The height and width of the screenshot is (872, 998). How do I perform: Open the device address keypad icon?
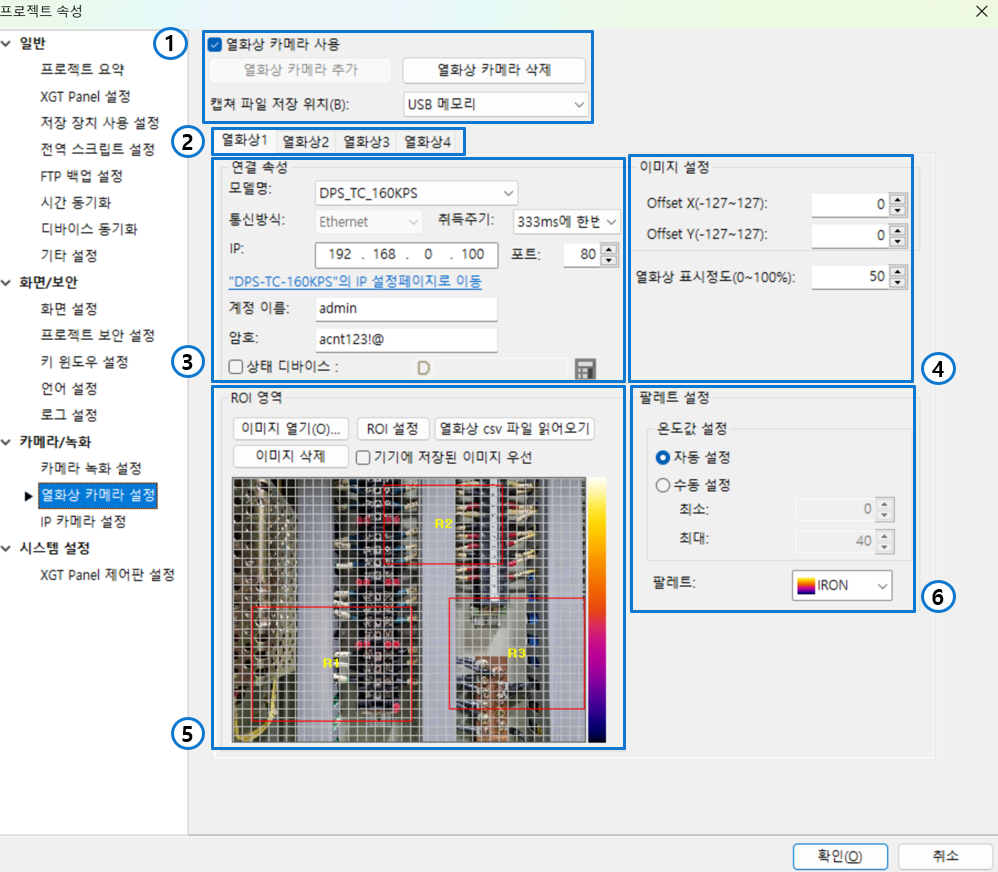tap(585, 369)
